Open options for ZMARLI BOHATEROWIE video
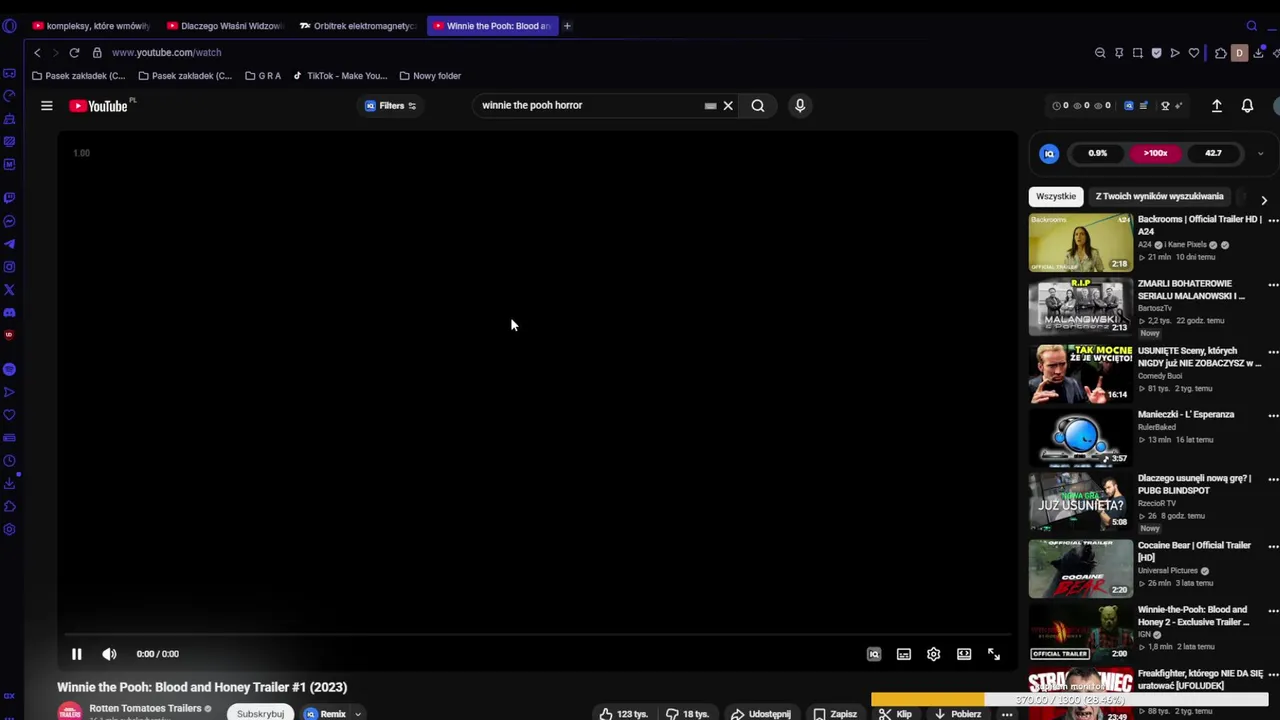Image resolution: width=1280 pixels, height=720 pixels. (1273, 285)
